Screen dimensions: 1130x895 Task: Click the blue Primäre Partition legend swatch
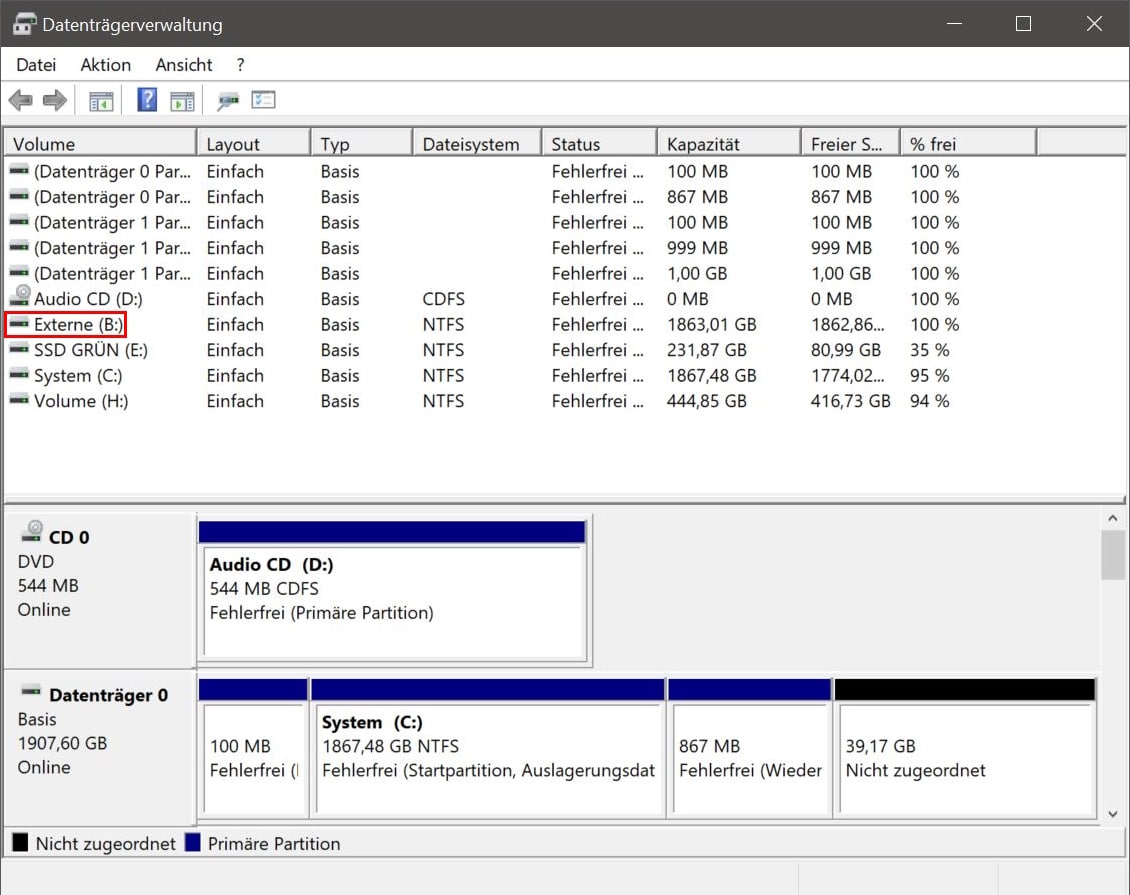pyautogui.click(x=192, y=842)
